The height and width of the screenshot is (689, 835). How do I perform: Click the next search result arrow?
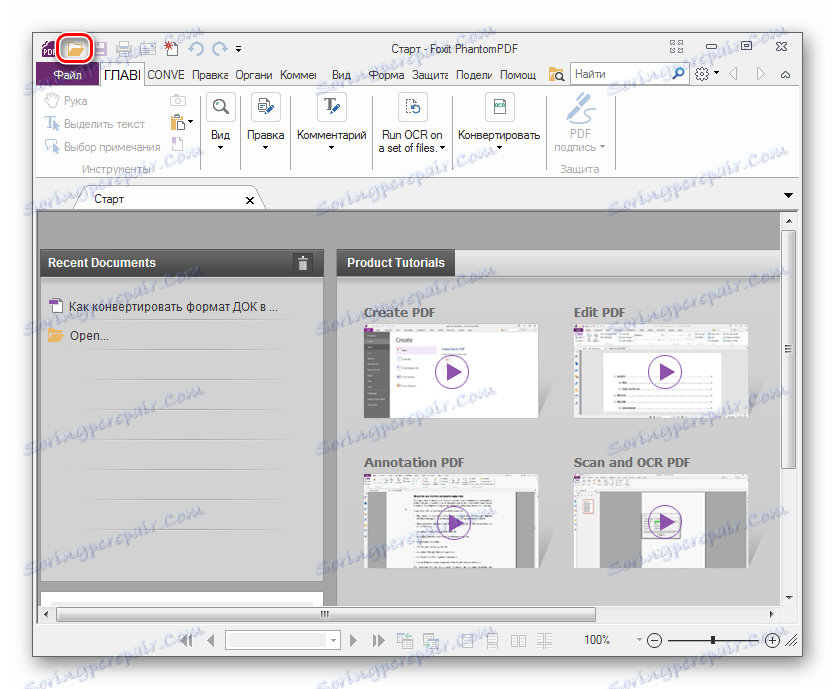point(760,74)
